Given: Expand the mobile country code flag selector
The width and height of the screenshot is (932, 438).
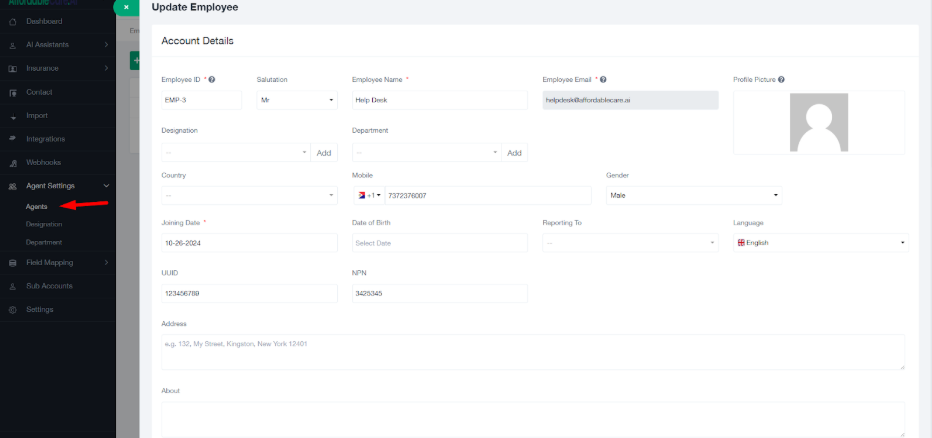Looking at the screenshot, I should pyautogui.click(x=370, y=195).
